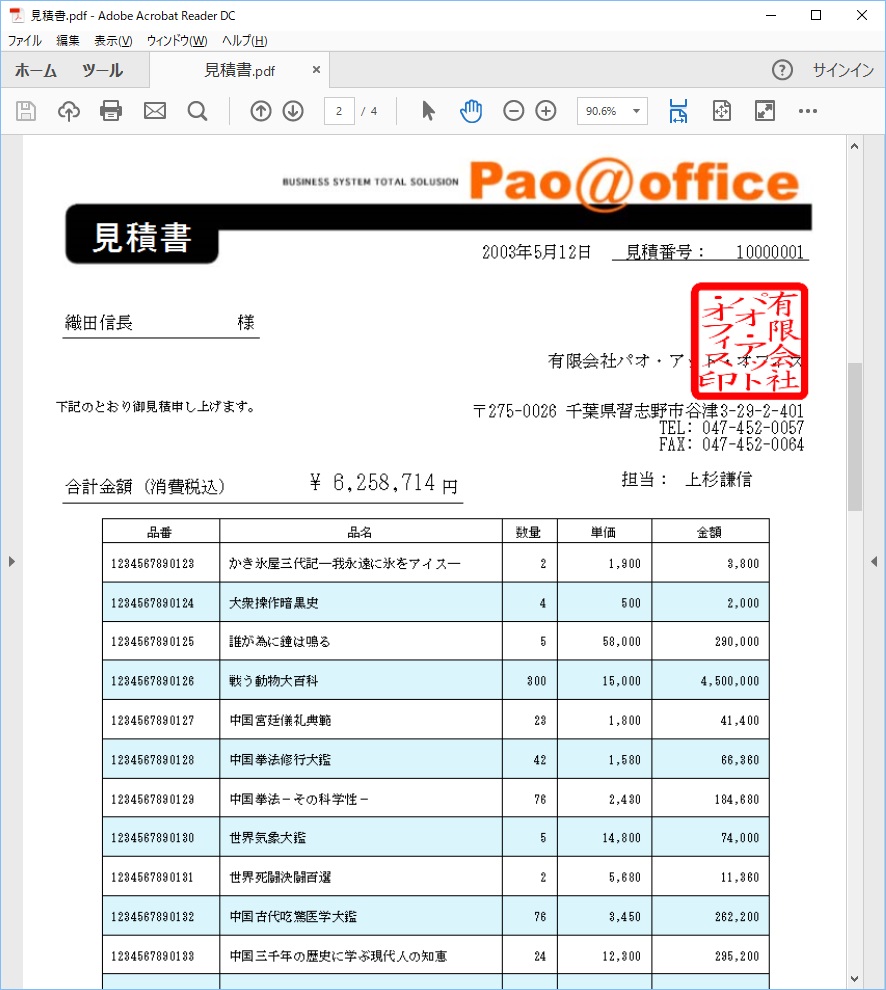Open the 表示(V) menu

point(113,41)
